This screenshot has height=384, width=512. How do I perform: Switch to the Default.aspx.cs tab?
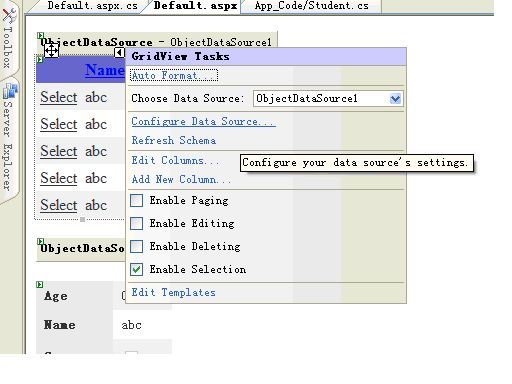click(x=92, y=6)
